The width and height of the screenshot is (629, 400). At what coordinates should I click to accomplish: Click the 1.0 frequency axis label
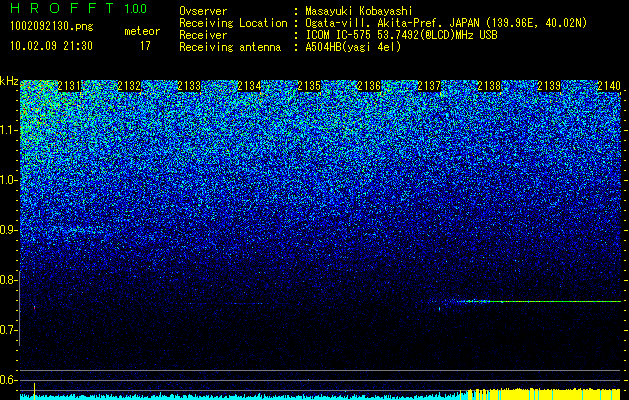(9, 180)
